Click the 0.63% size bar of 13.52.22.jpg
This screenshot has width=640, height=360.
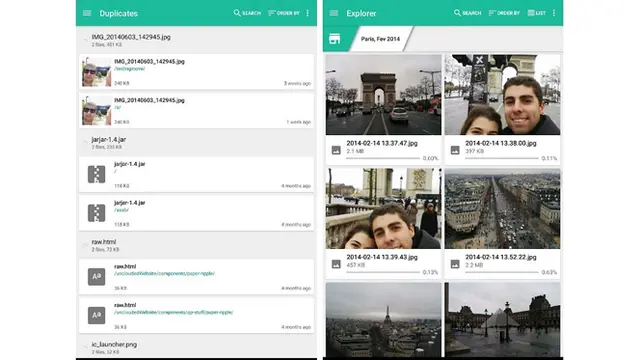pyautogui.click(x=502, y=272)
